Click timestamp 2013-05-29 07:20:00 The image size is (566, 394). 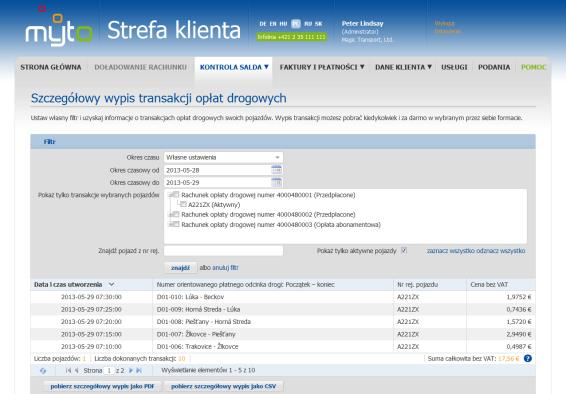click(x=91, y=321)
